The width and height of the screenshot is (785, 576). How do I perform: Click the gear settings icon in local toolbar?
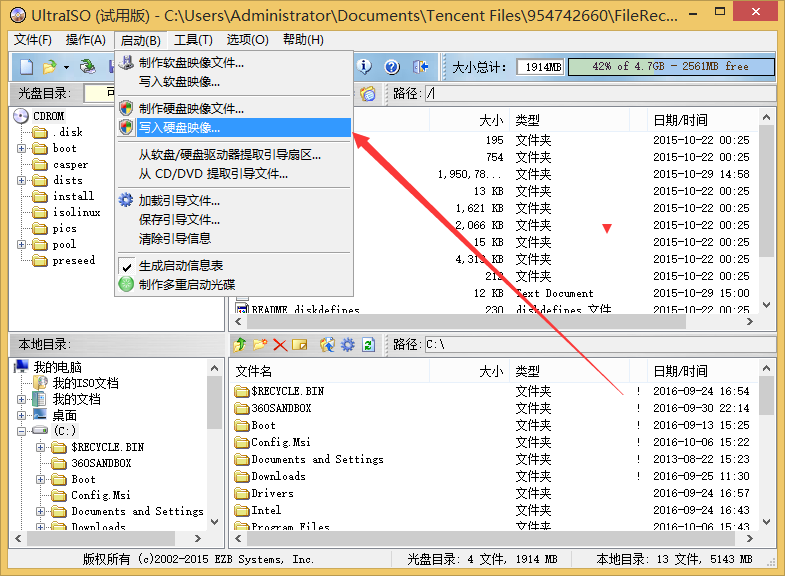(x=347, y=345)
